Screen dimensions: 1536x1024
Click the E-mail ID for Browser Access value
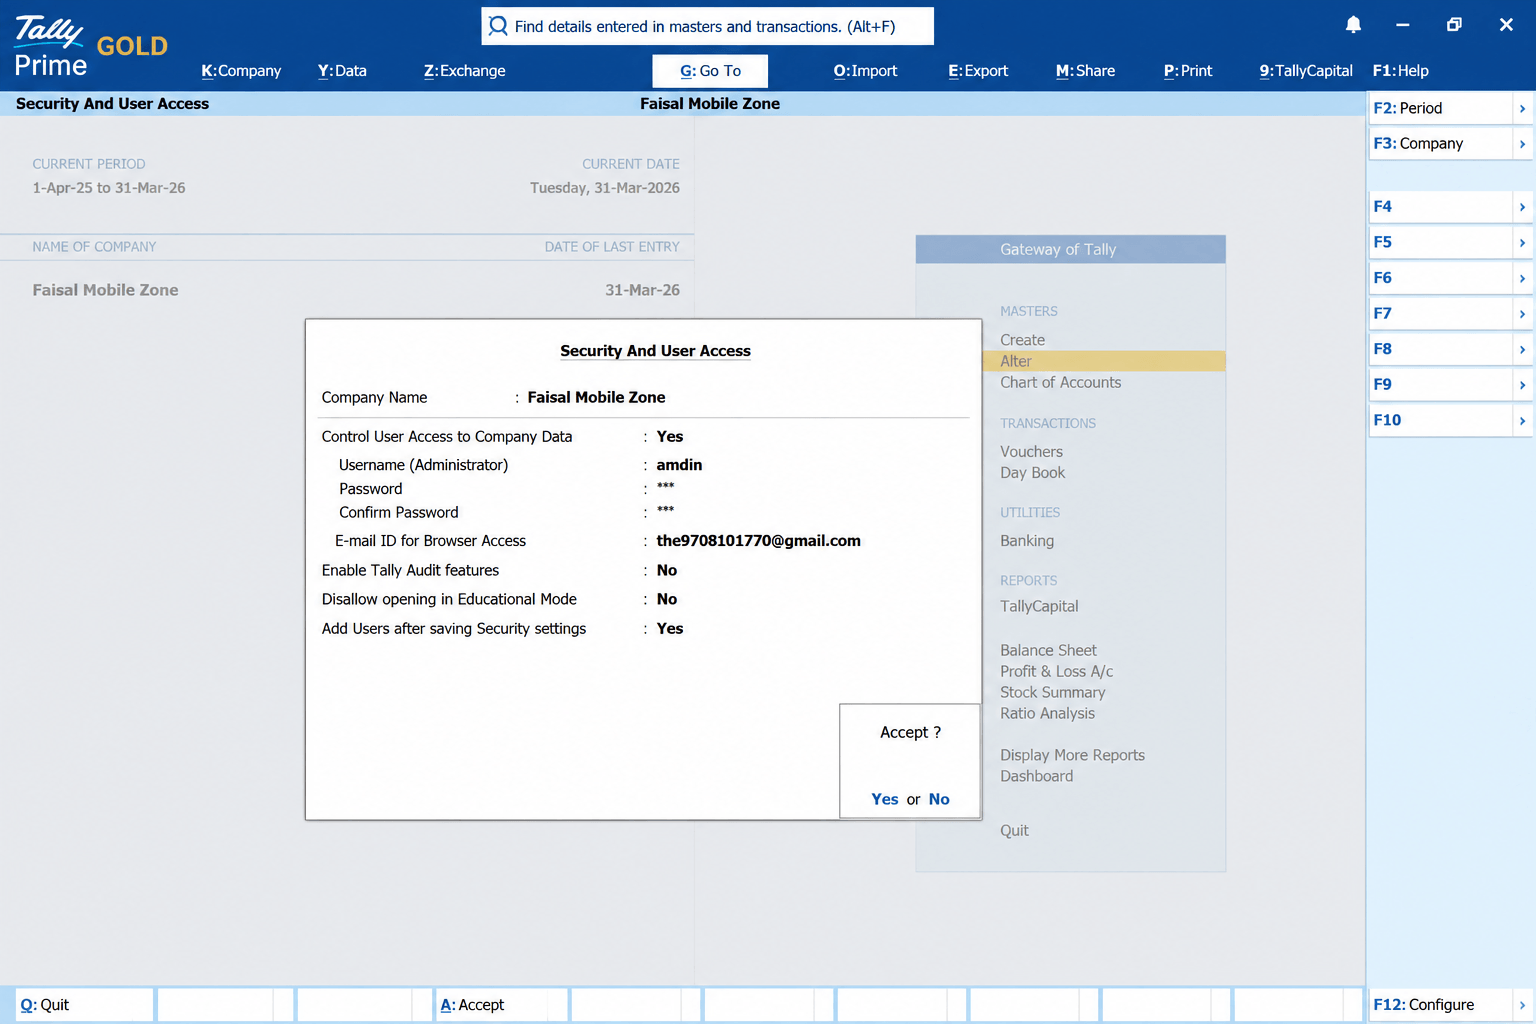coord(758,541)
